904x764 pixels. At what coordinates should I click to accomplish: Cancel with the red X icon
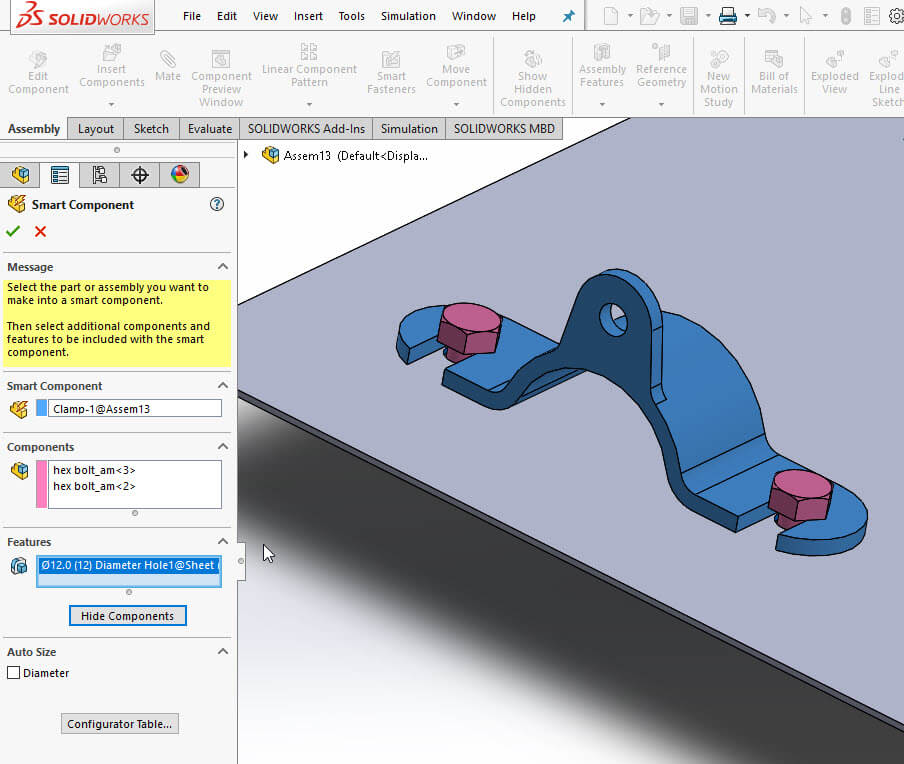coord(41,231)
